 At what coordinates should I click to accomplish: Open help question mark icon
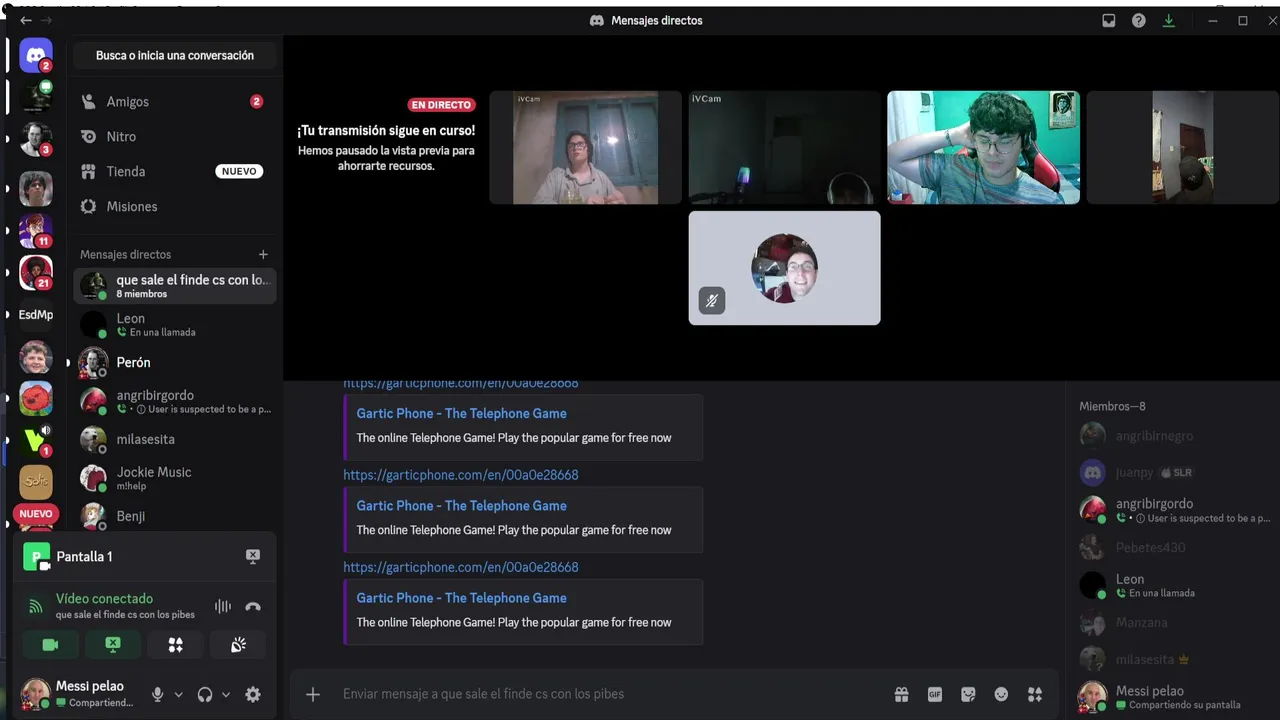pos(1139,20)
